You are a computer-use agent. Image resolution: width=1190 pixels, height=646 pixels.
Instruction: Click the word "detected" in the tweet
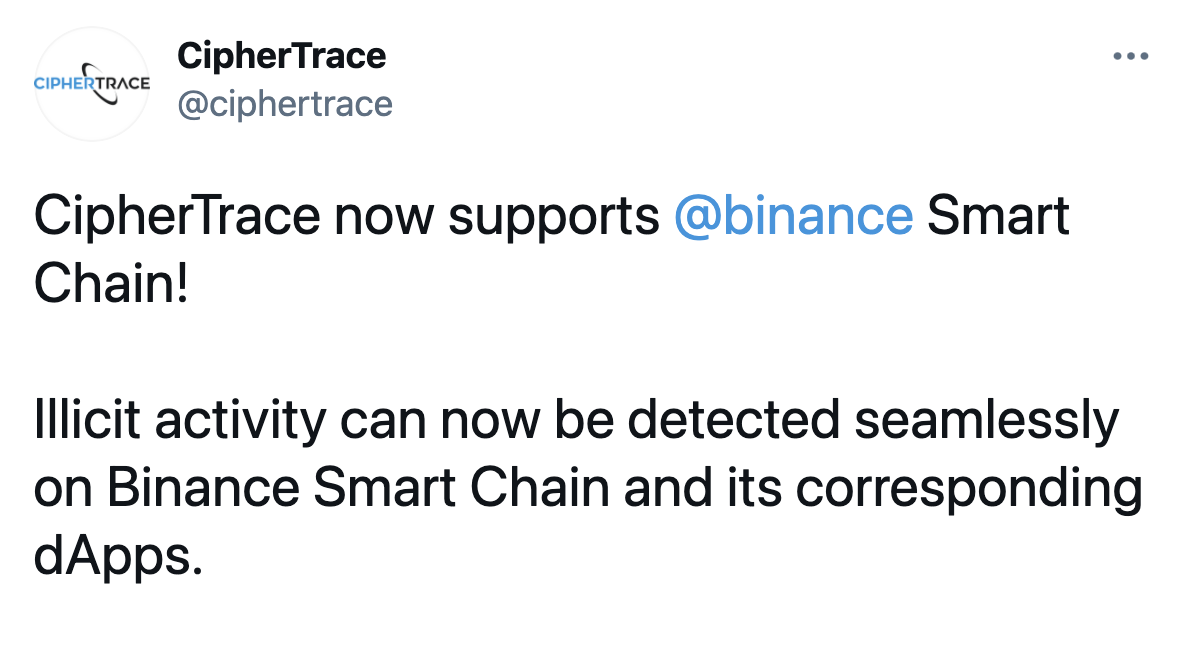734,420
